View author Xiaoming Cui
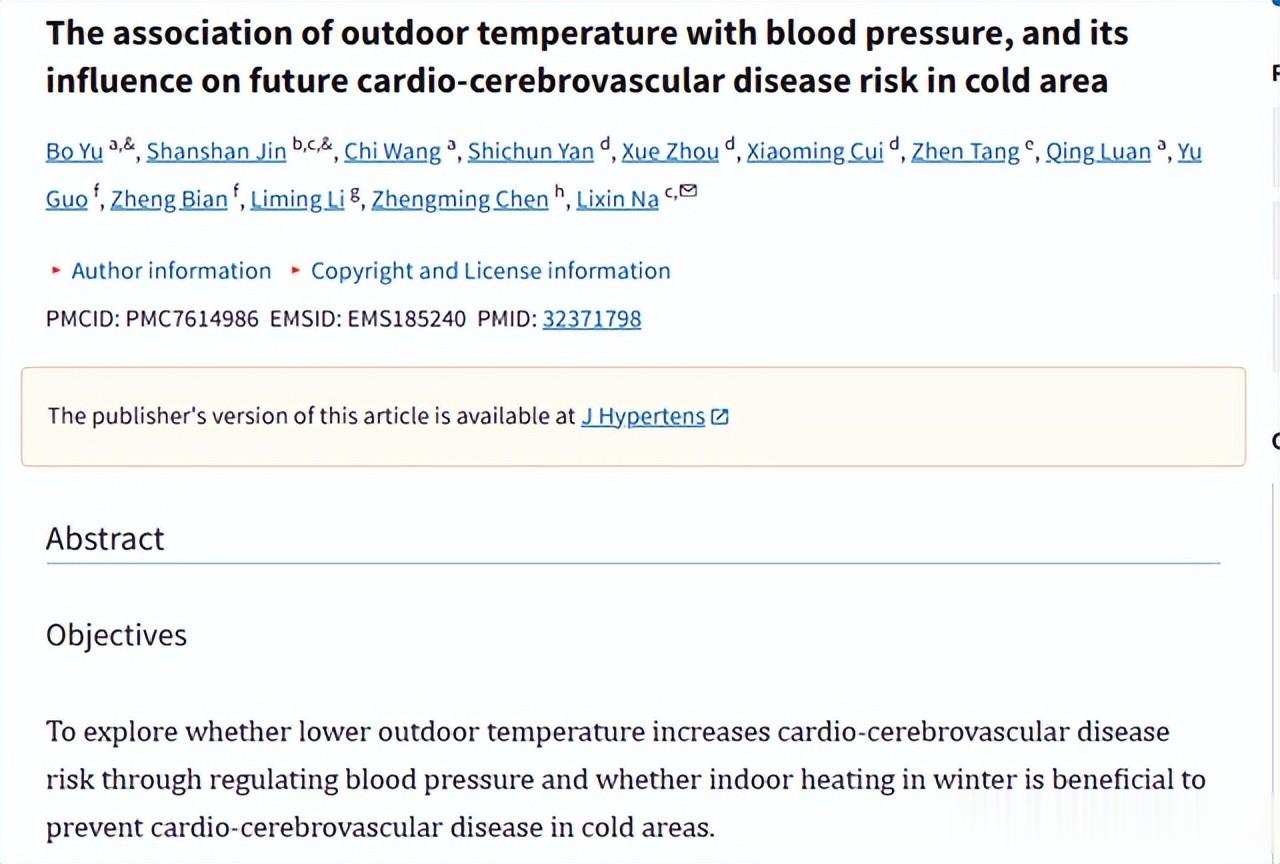 tap(815, 152)
